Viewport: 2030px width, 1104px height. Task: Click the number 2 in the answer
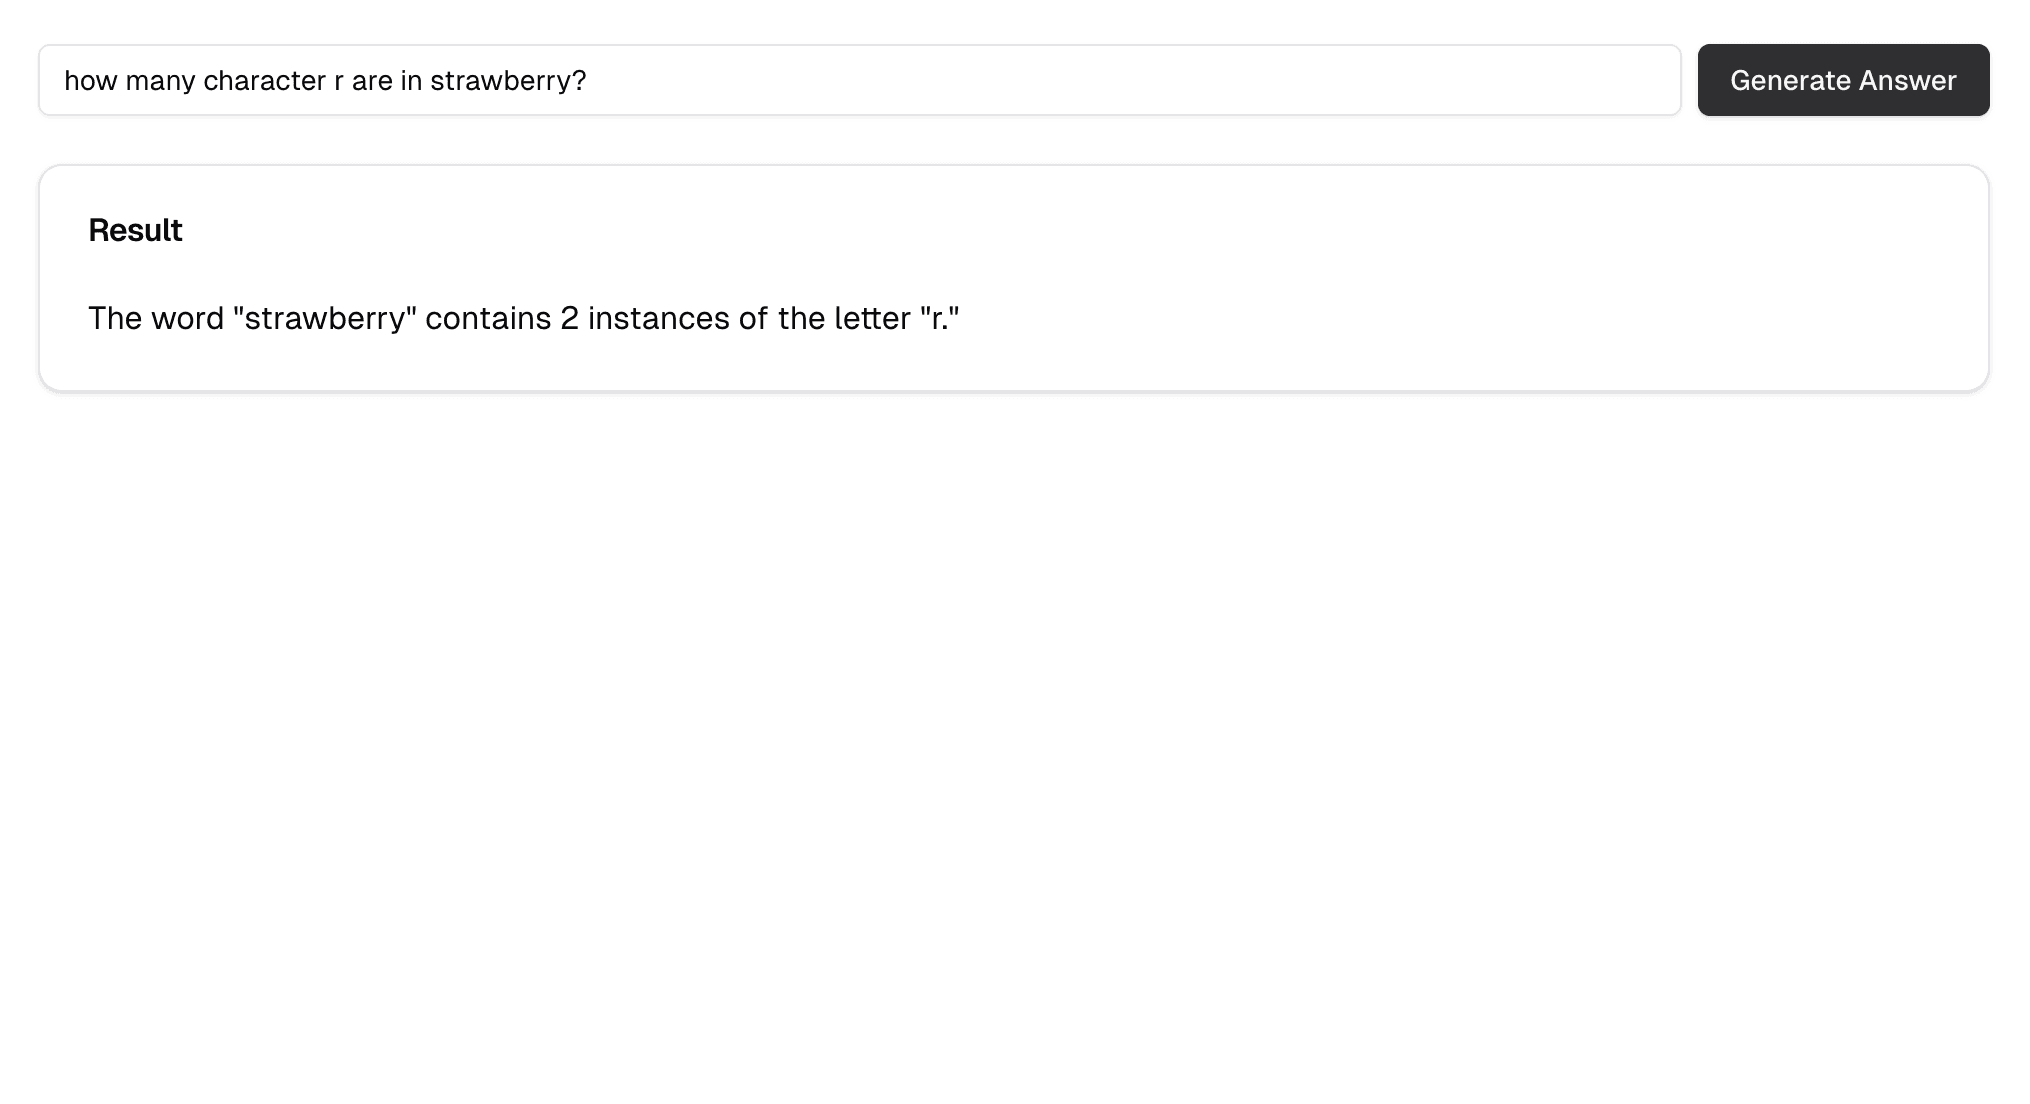pyautogui.click(x=570, y=318)
